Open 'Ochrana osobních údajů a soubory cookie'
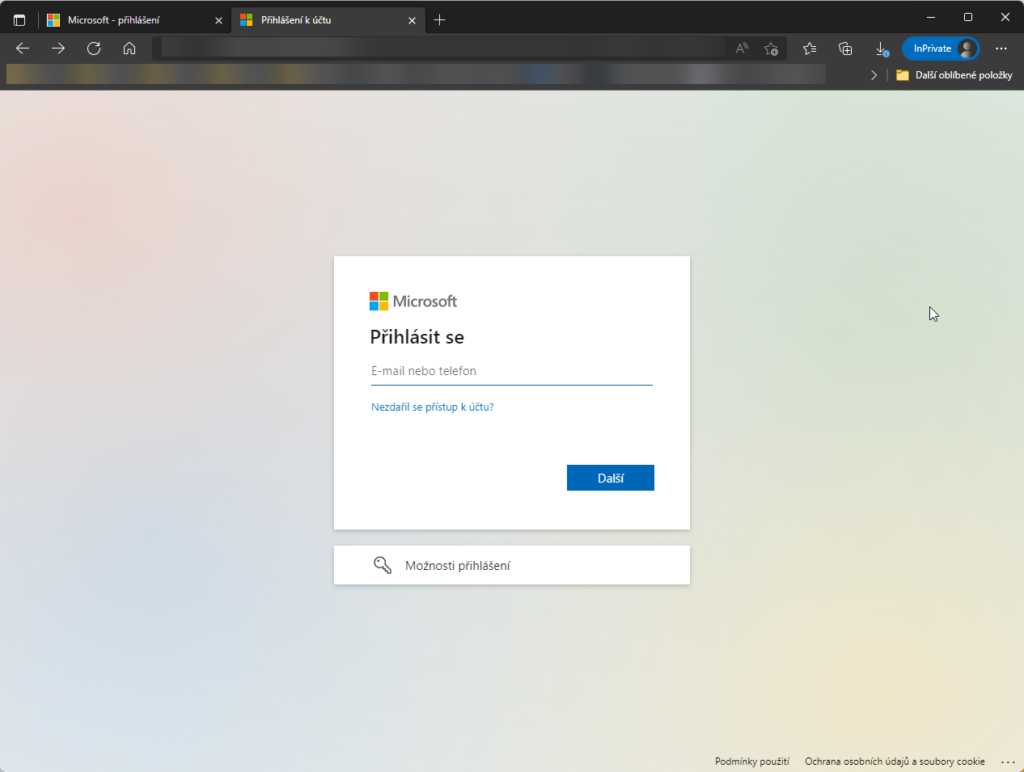The width and height of the screenshot is (1024, 772). point(895,762)
